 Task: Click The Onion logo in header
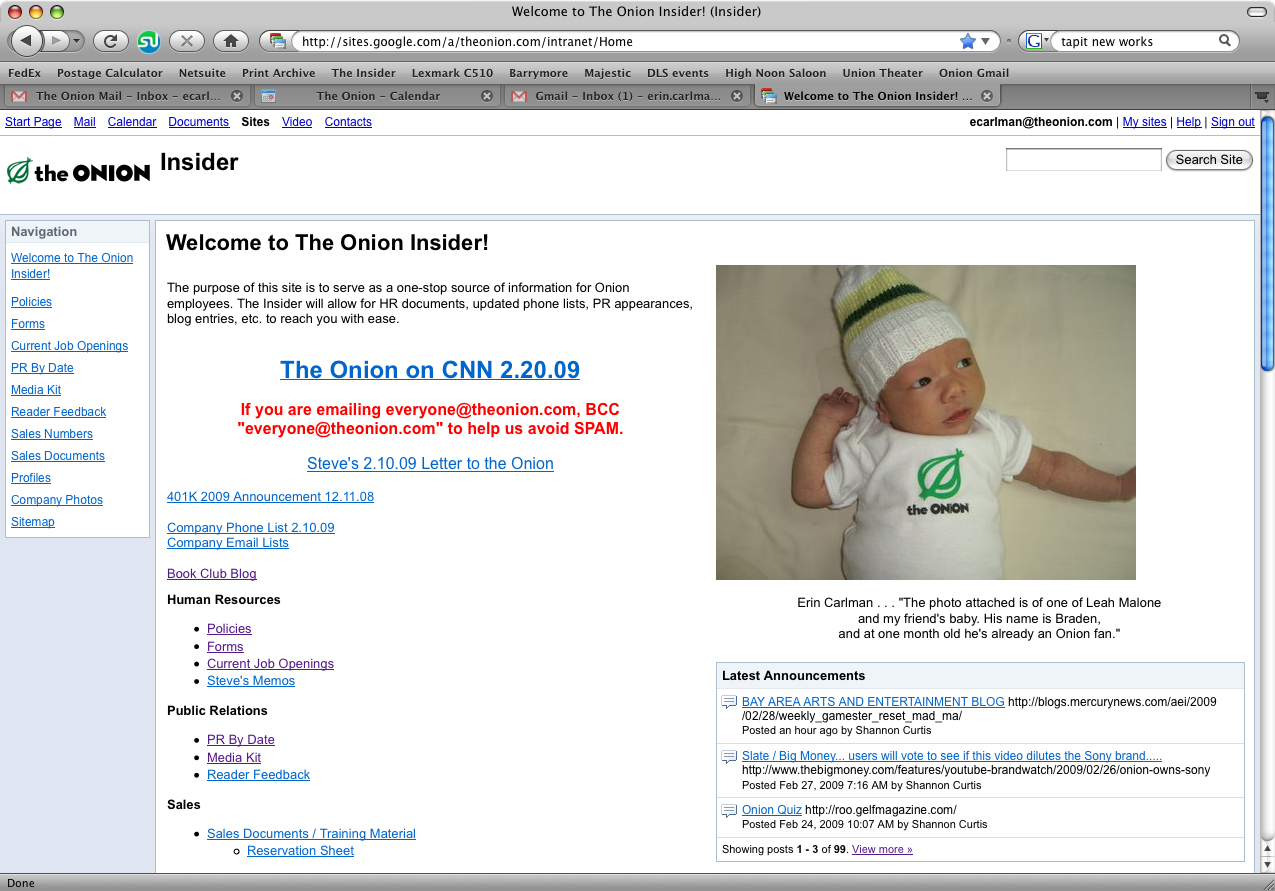pyautogui.click(x=78, y=171)
